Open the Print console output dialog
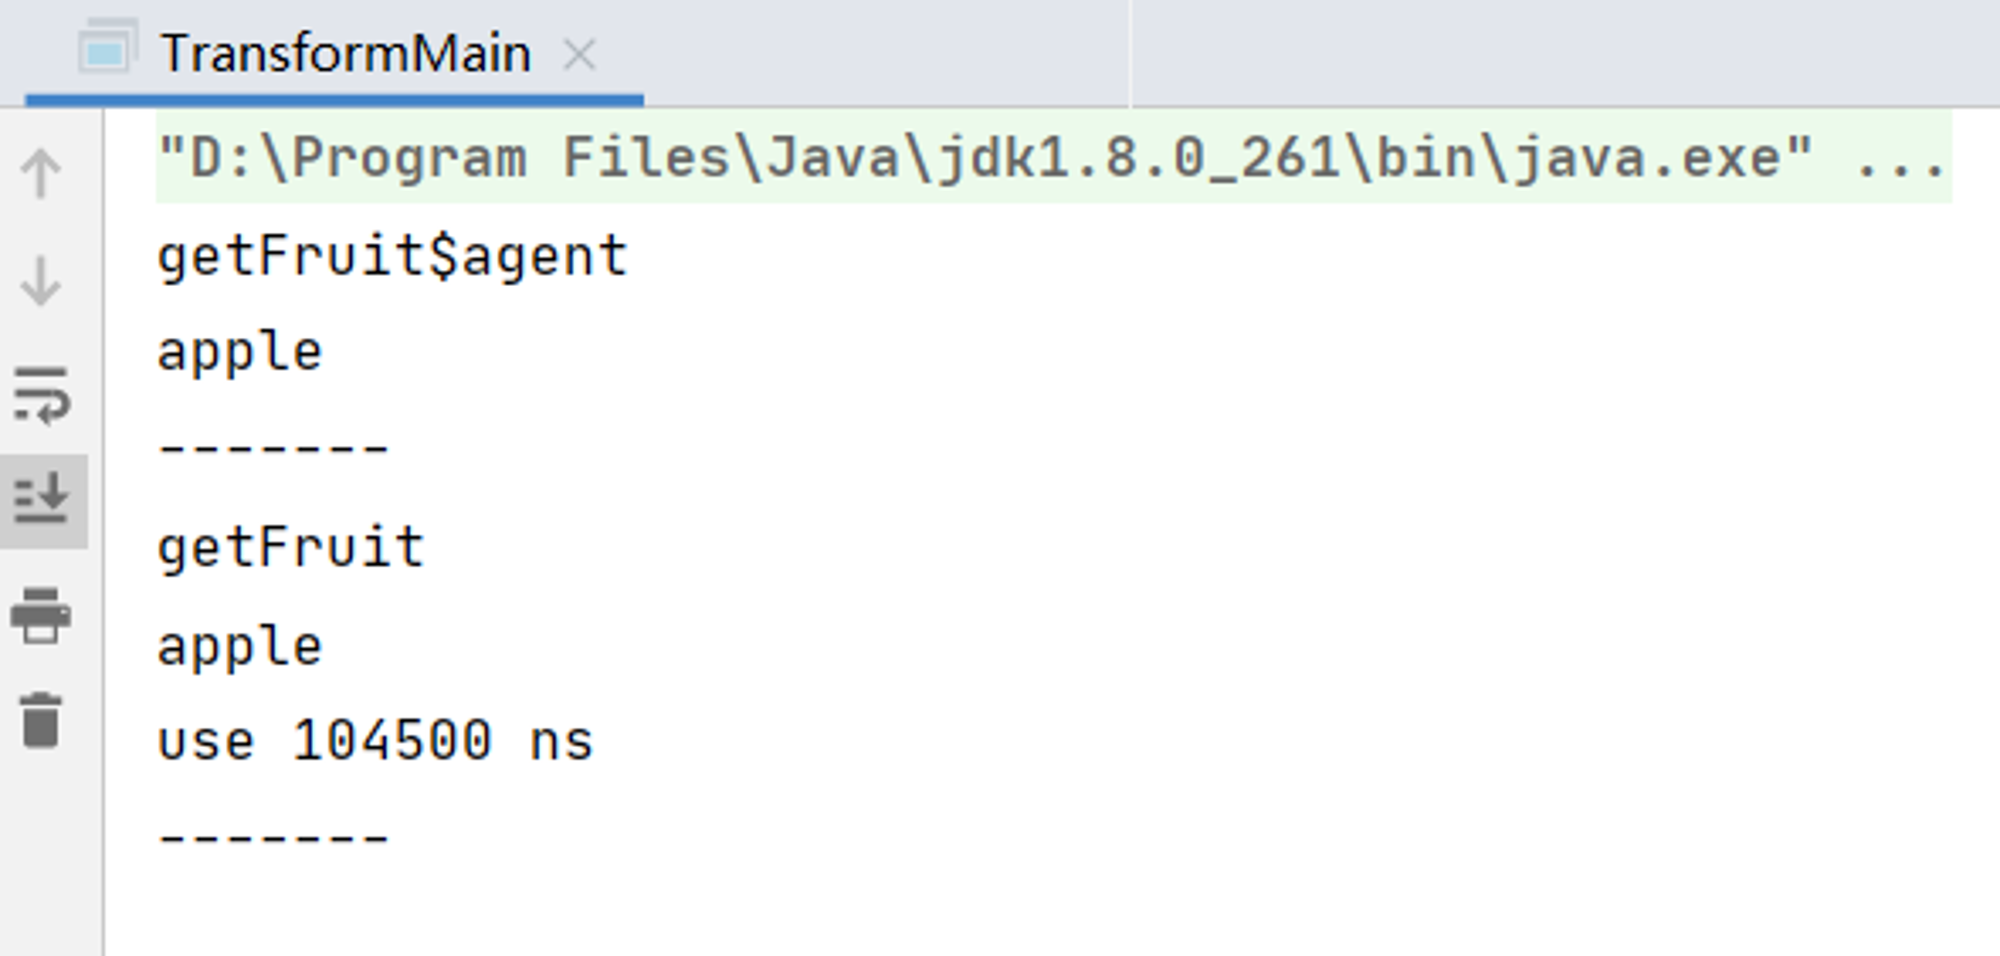Screen dimensions: 2000x956 41,615
